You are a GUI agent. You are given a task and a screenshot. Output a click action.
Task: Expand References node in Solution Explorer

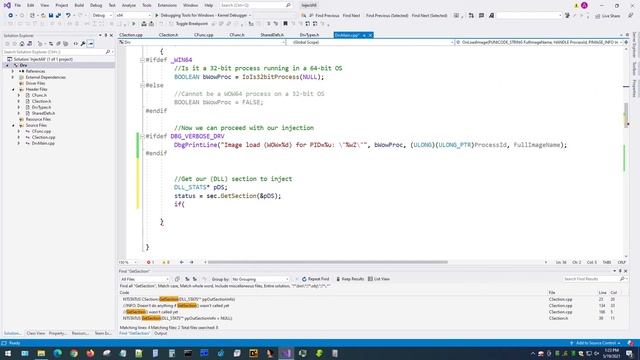click(13, 71)
